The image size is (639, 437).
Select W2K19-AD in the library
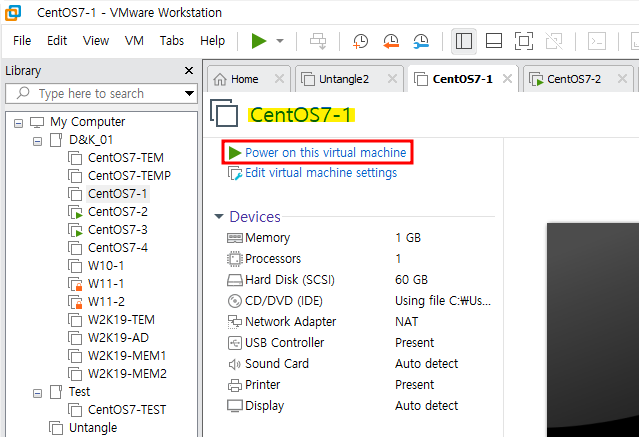coord(118,338)
